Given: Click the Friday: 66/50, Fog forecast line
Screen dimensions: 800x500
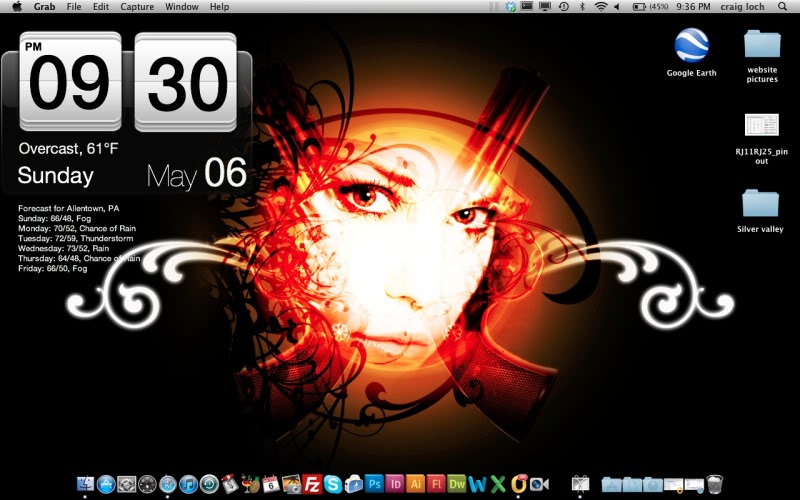Looking at the screenshot, I should tap(53, 268).
